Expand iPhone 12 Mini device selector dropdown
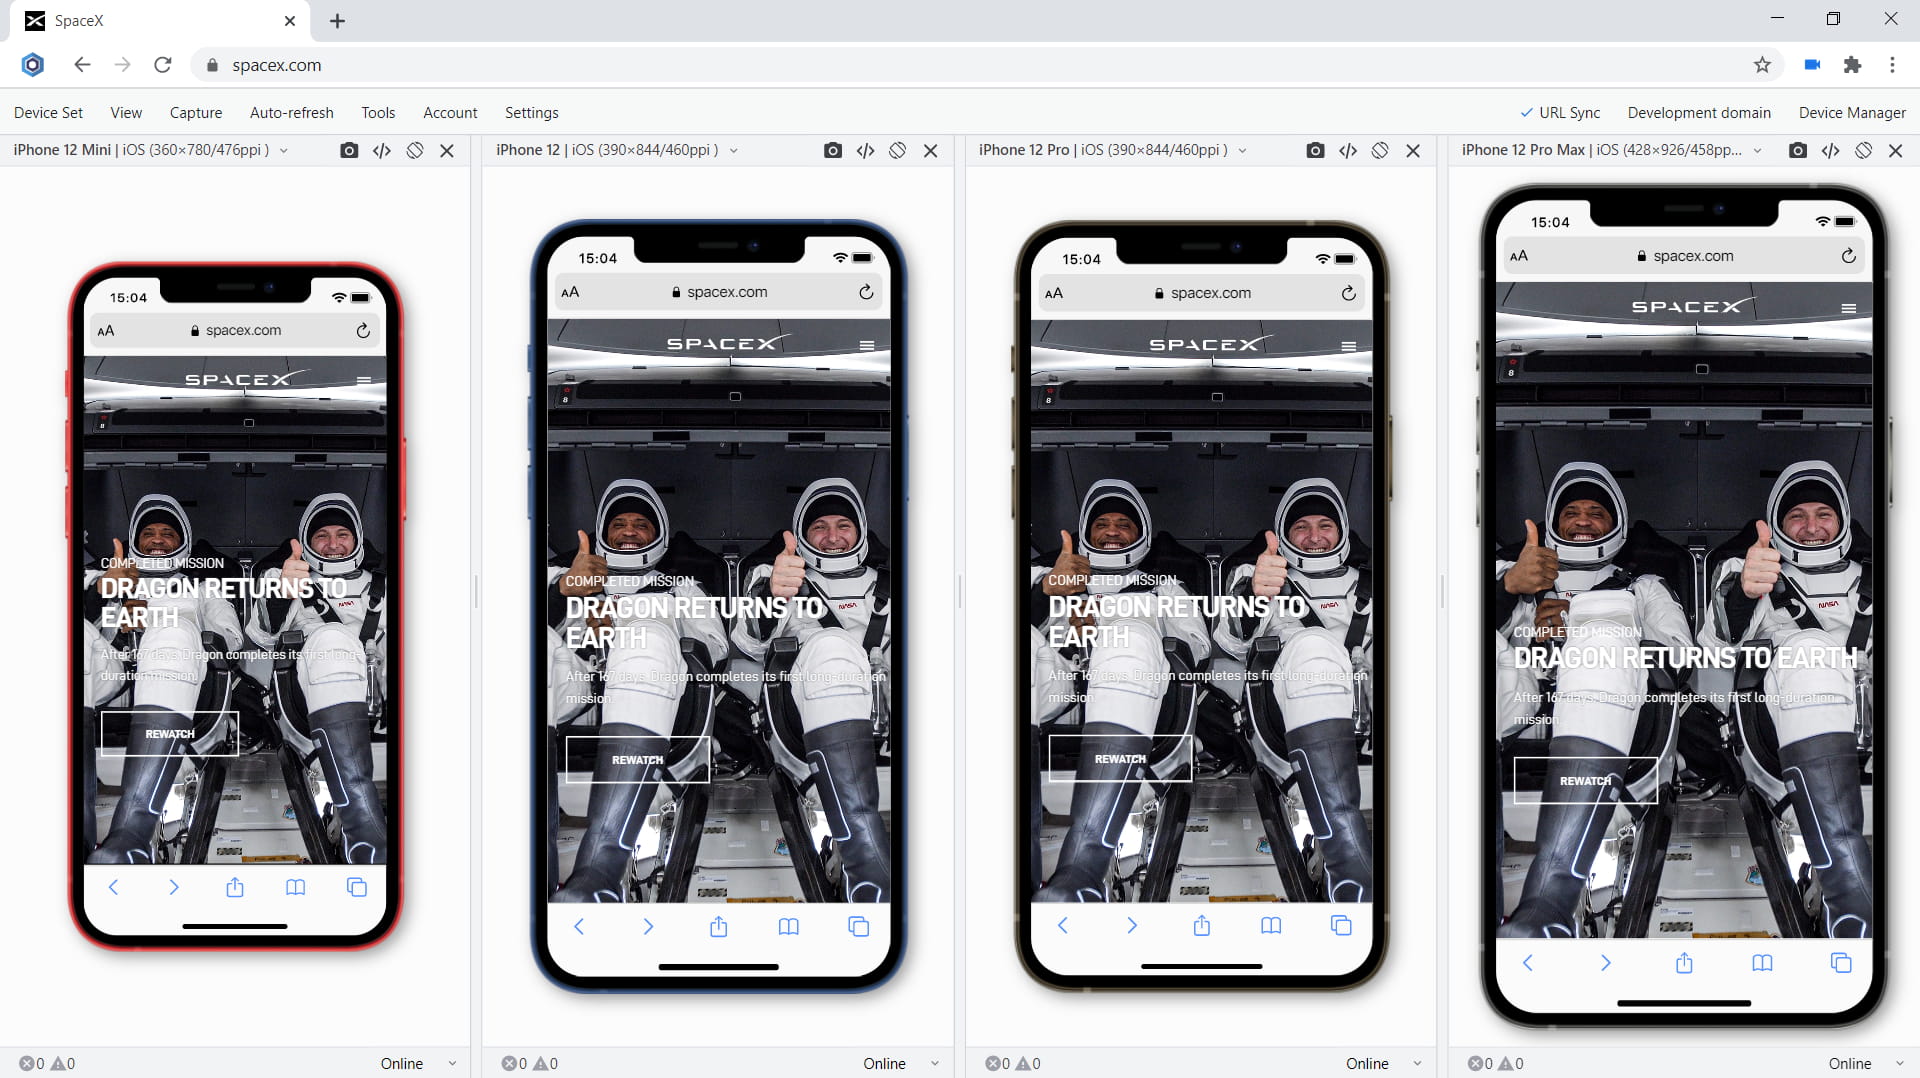The image size is (1920, 1078). [x=284, y=150]
